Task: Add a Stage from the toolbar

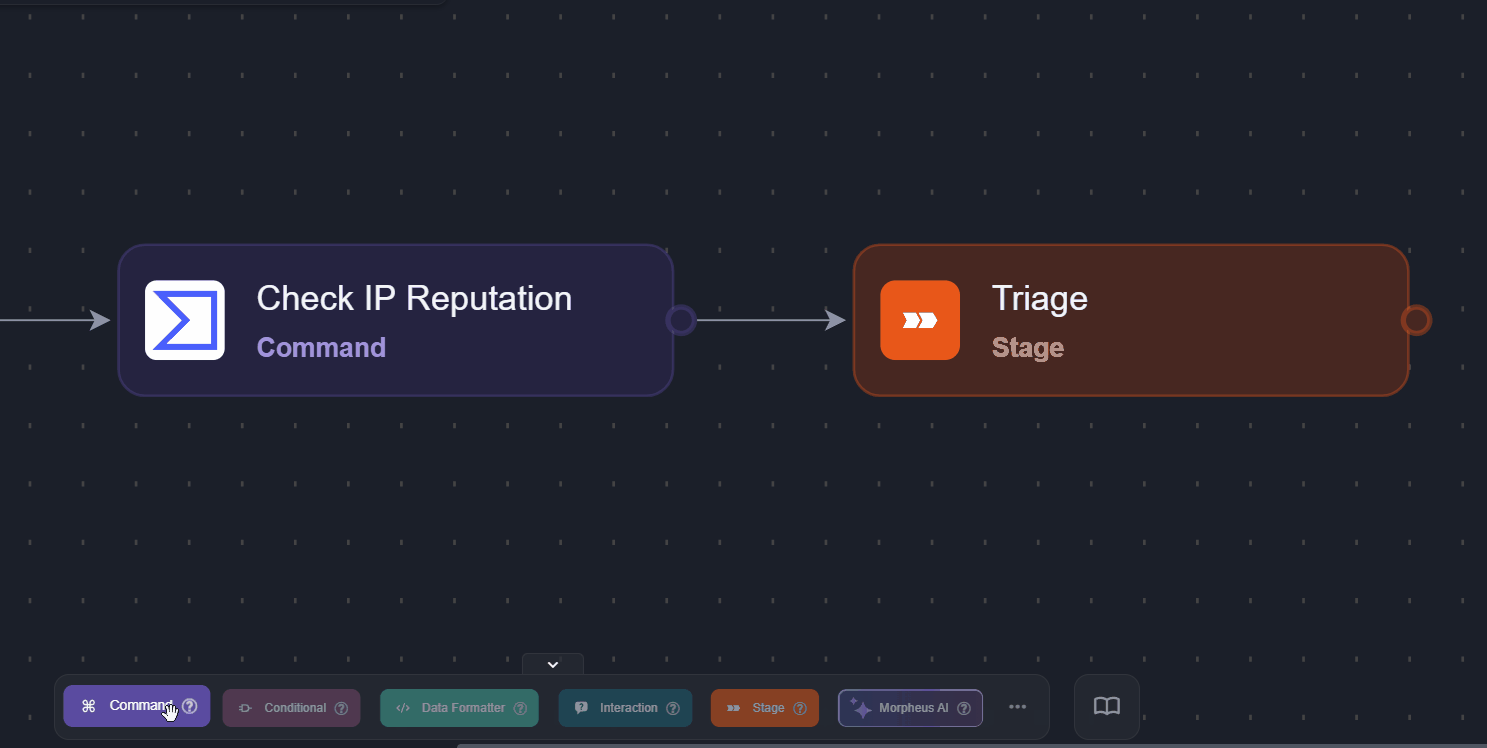Action: click(x=757, y=708)
